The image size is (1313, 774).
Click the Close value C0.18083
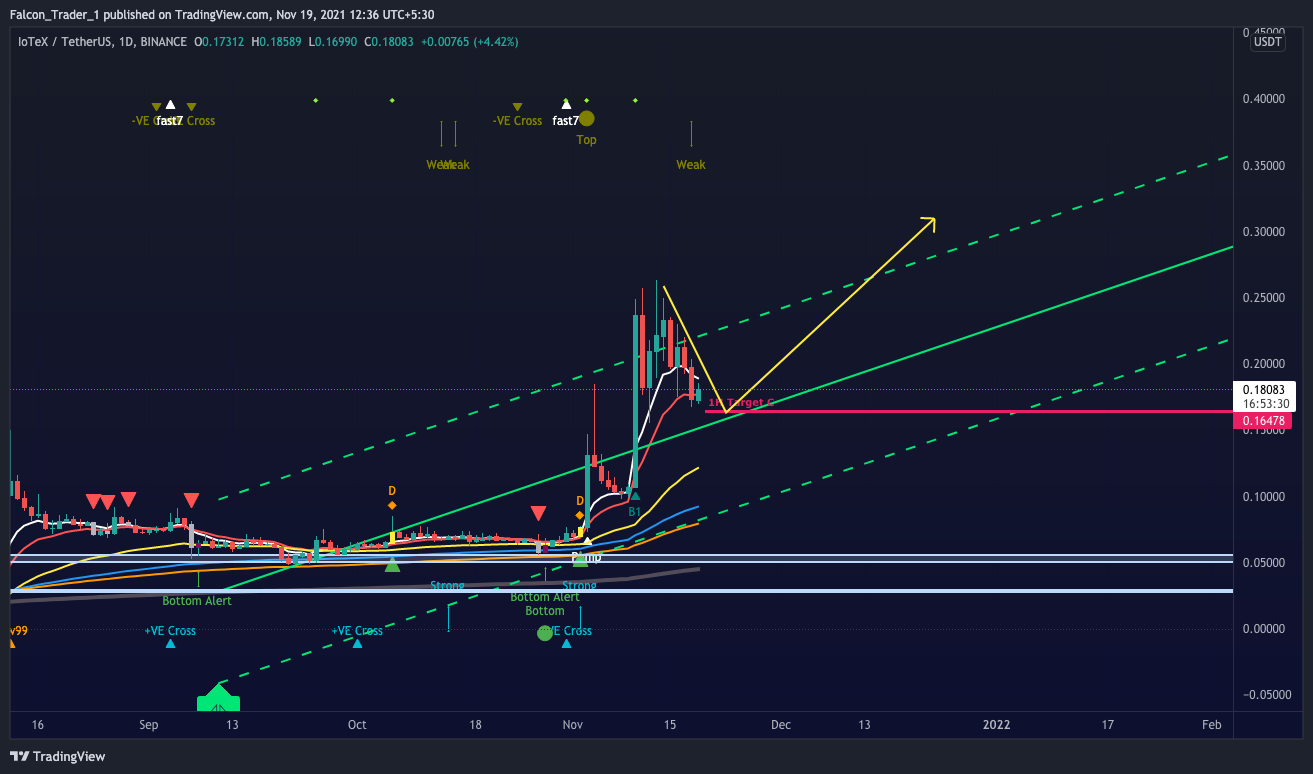point(391,42)
